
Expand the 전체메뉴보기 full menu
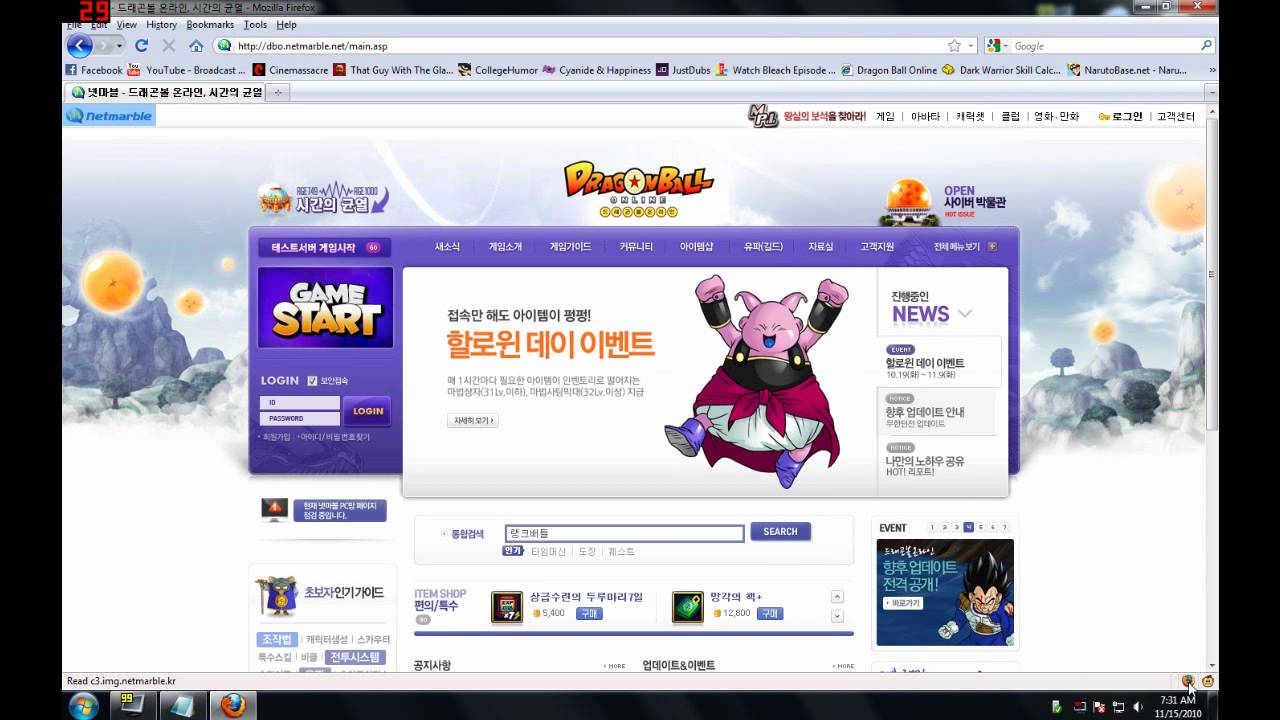(965, 246)
